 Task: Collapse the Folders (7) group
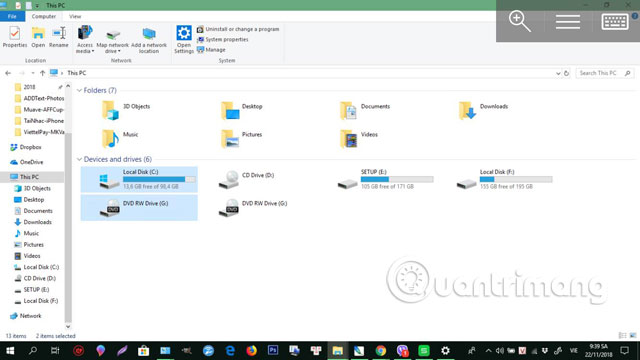[x=79, y=90]
